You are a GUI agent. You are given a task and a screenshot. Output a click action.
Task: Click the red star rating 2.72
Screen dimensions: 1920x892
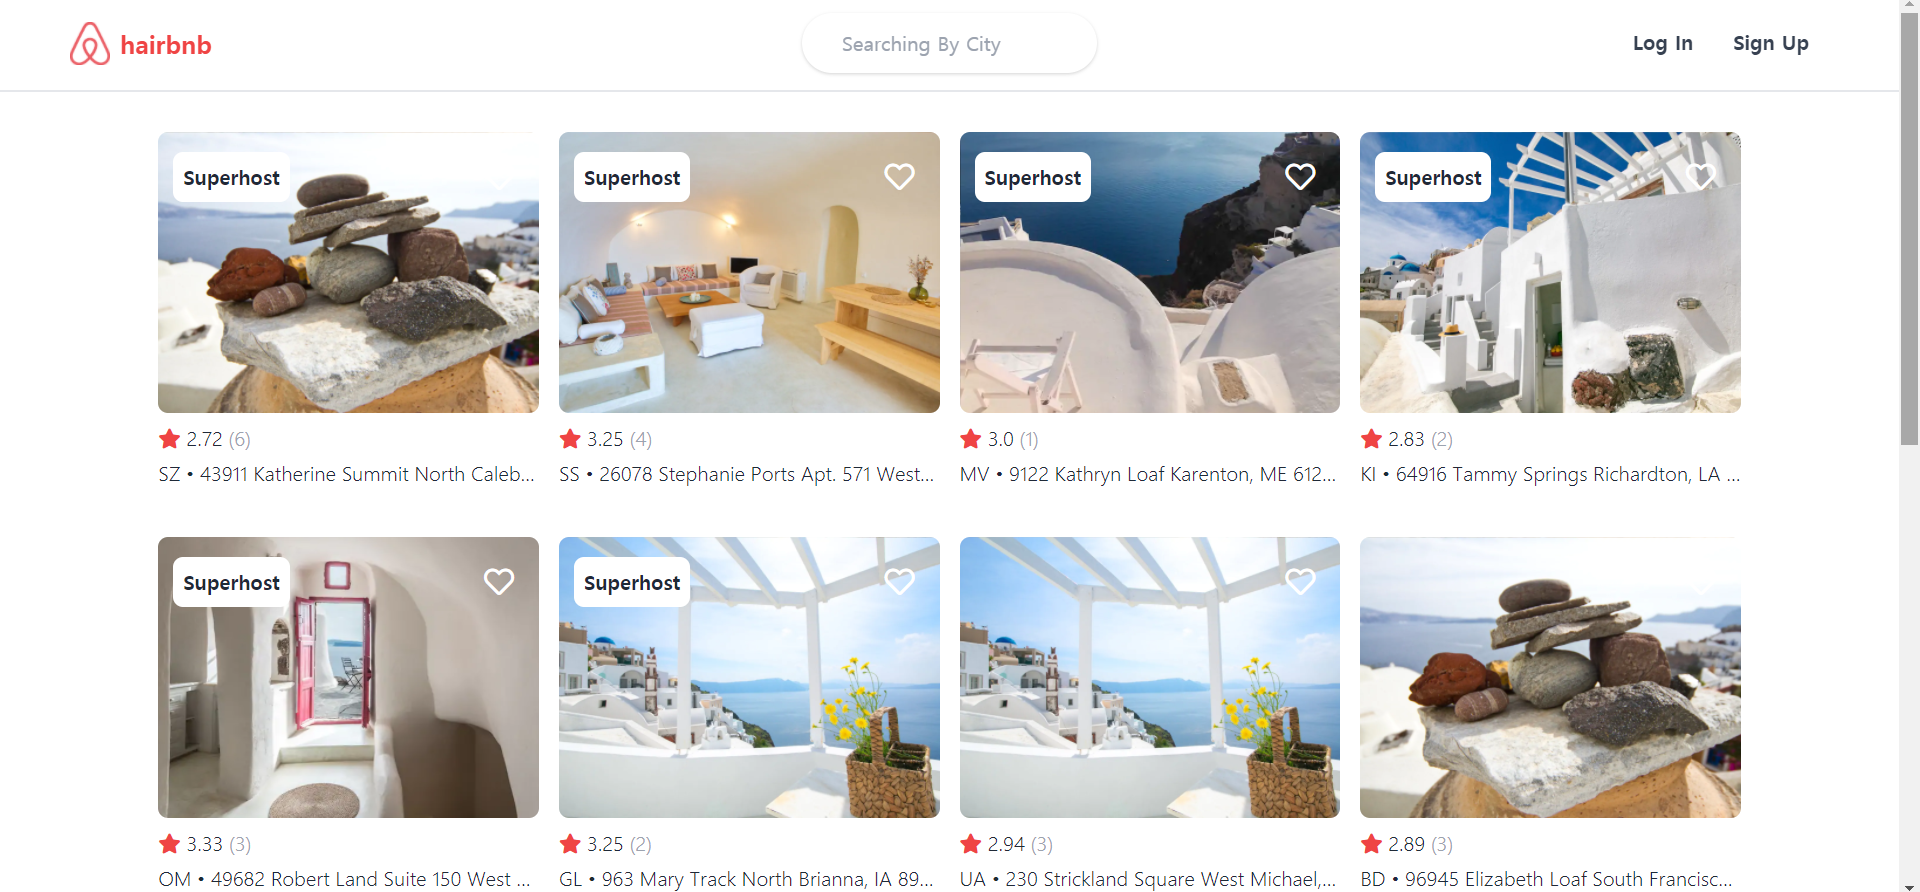pos(169,439)
